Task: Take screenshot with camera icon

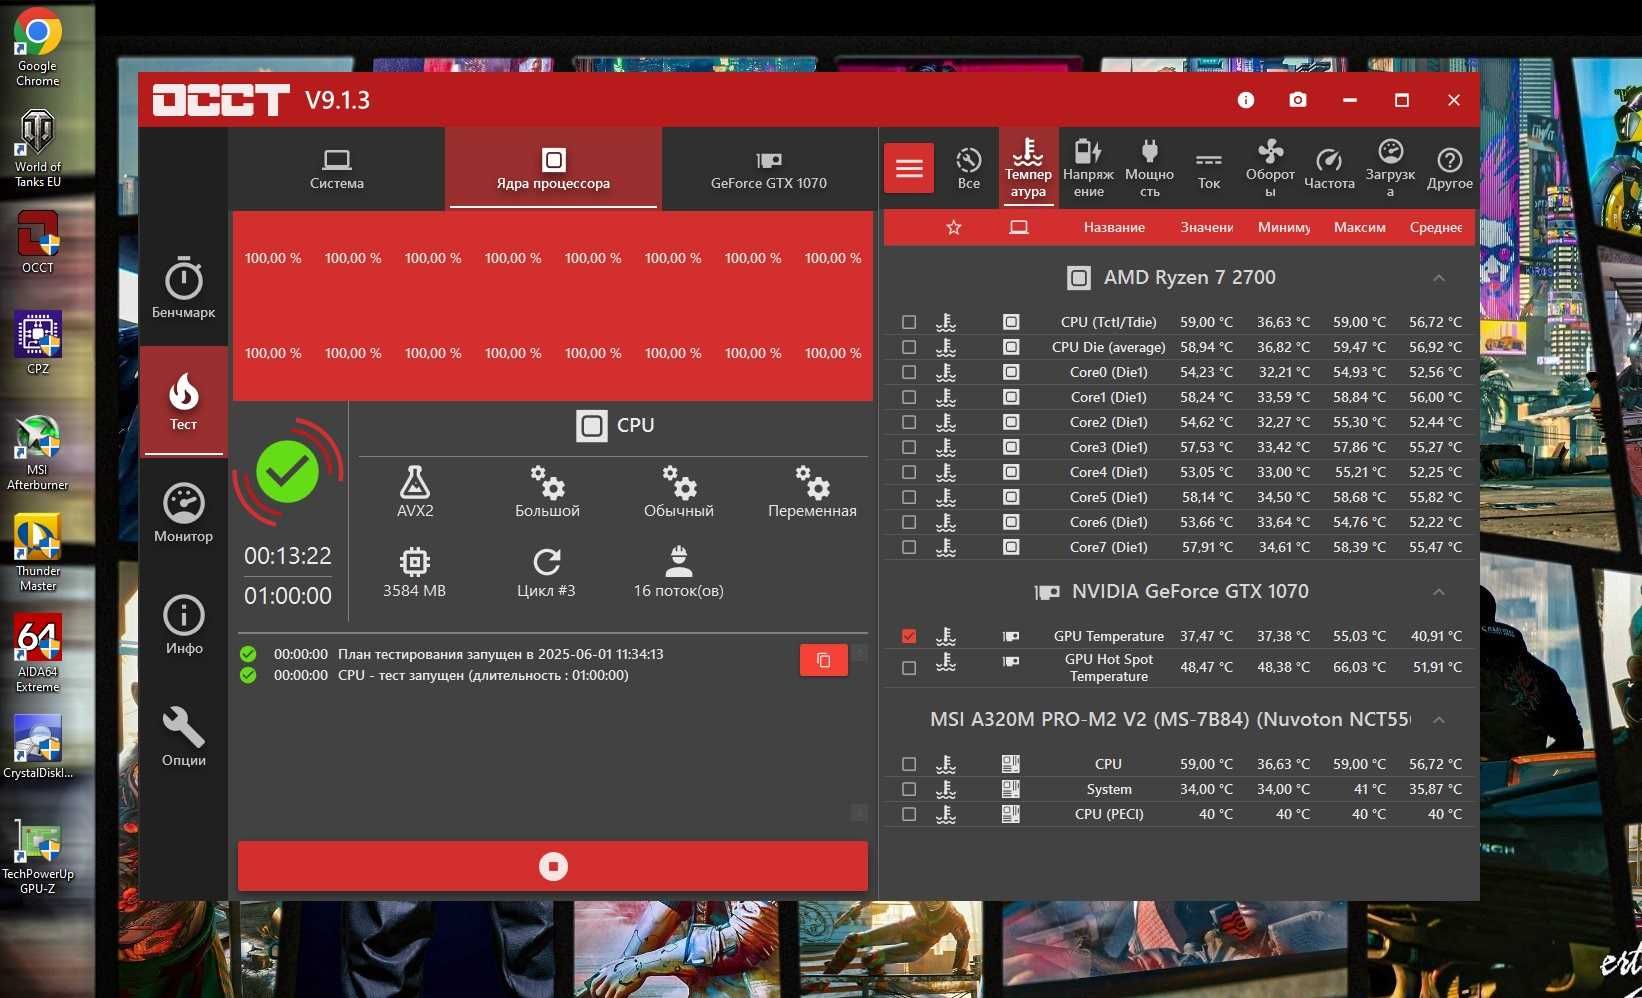Action: pyautogui.click(x=1298, y=100)
